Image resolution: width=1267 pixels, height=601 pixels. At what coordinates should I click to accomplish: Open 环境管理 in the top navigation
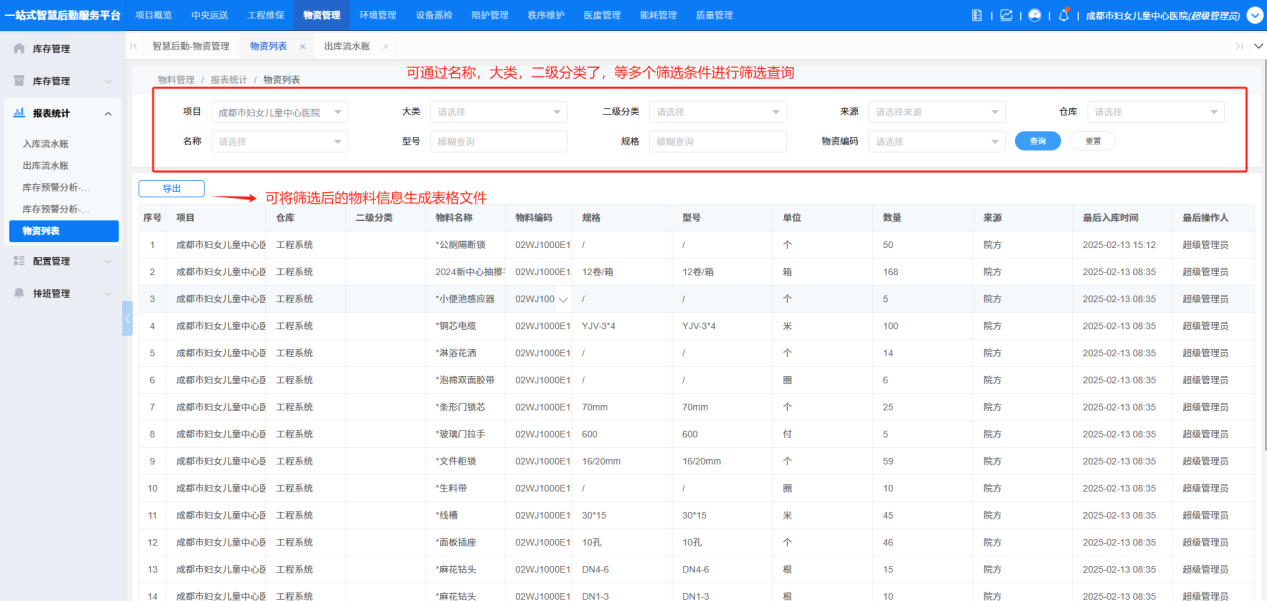coord(377,15)
